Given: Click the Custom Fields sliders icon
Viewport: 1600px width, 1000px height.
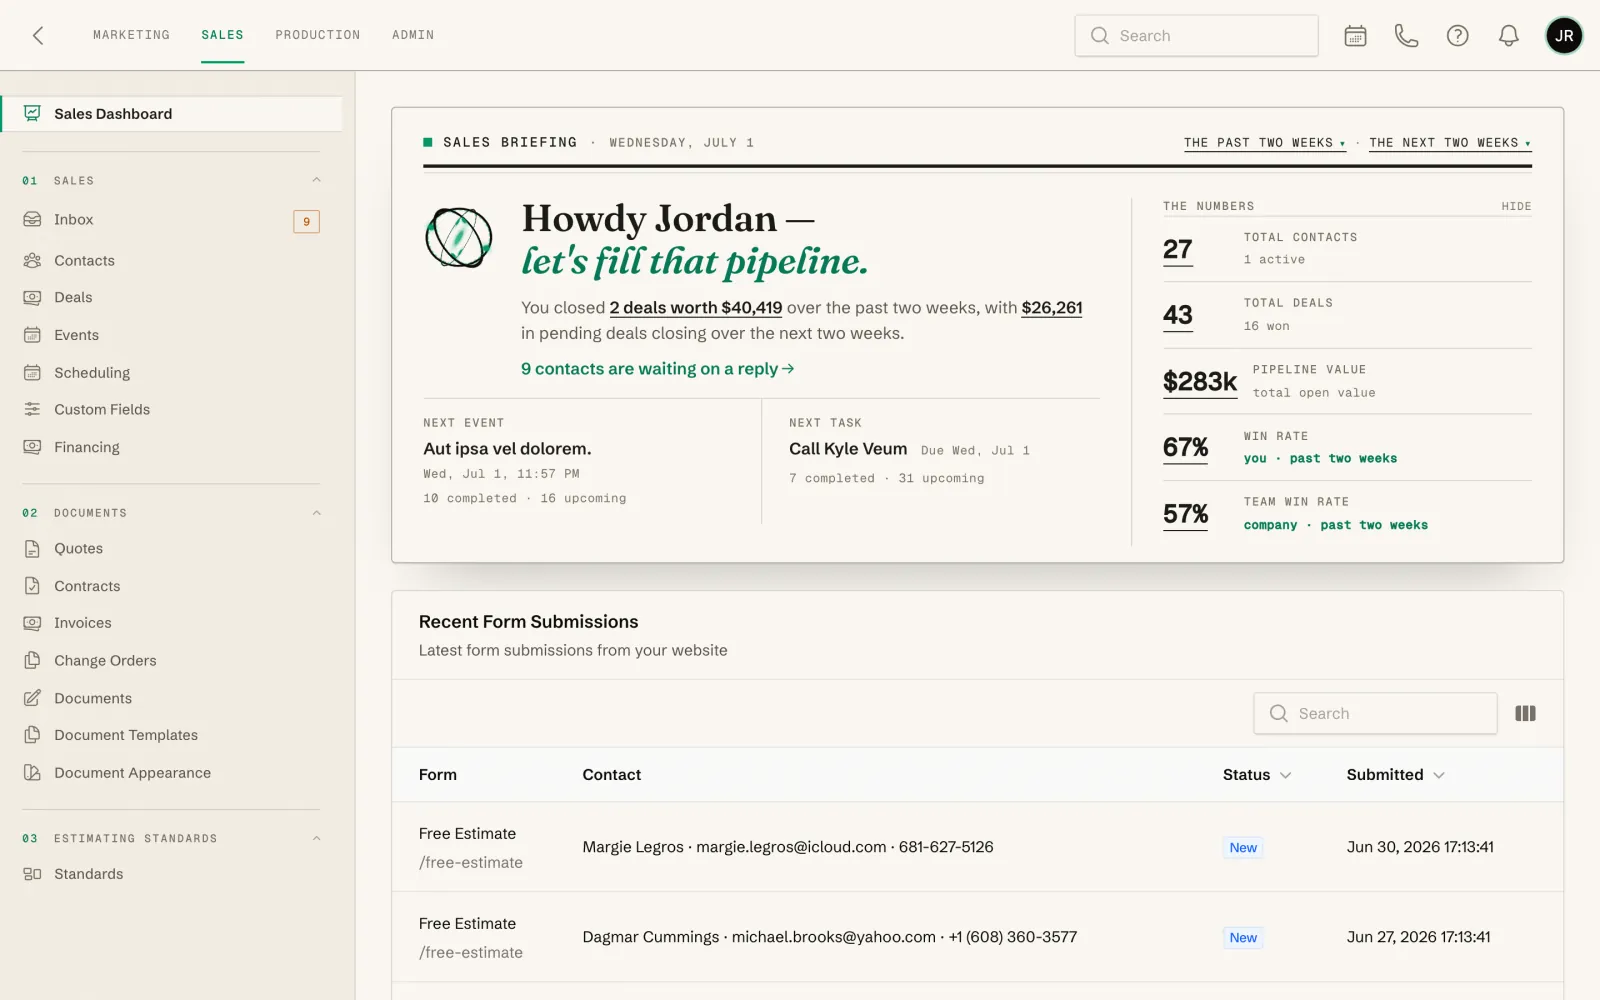Looking at the screenshot, I should click(32, 409).
